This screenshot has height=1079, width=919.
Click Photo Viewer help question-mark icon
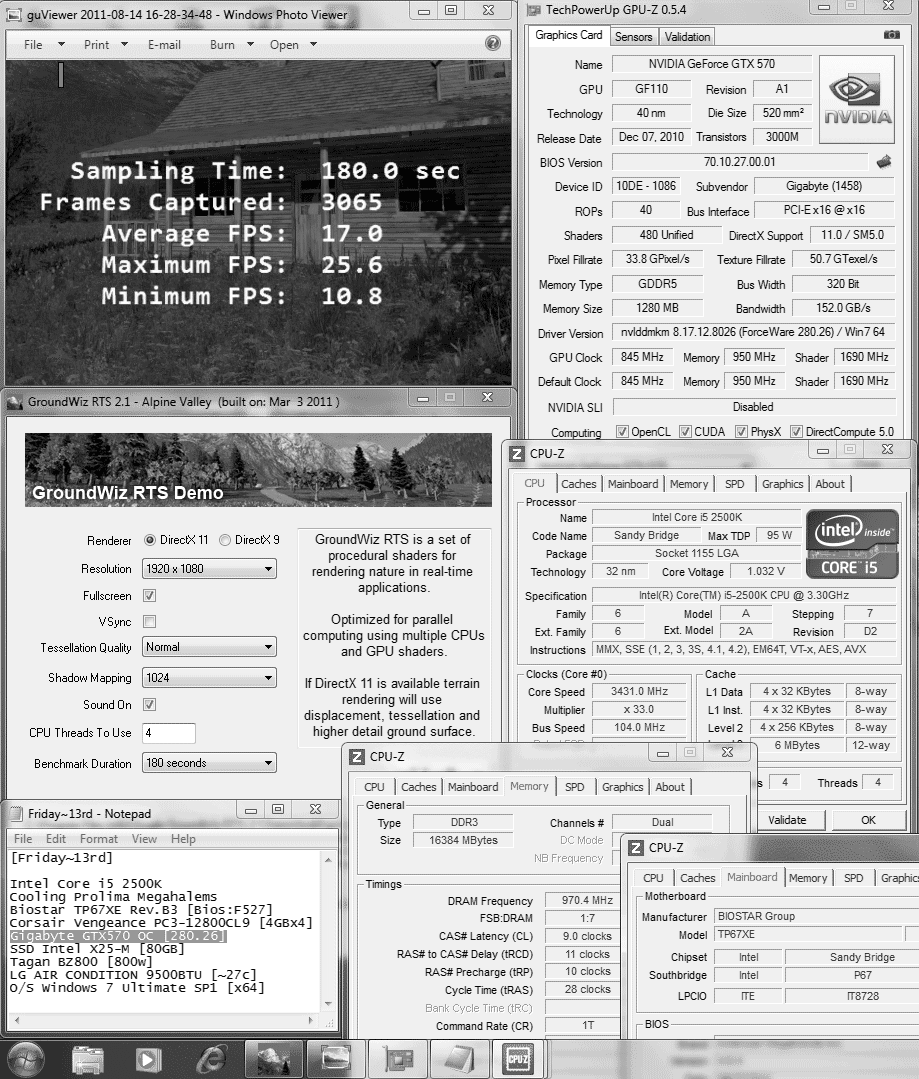coord(493,43)
